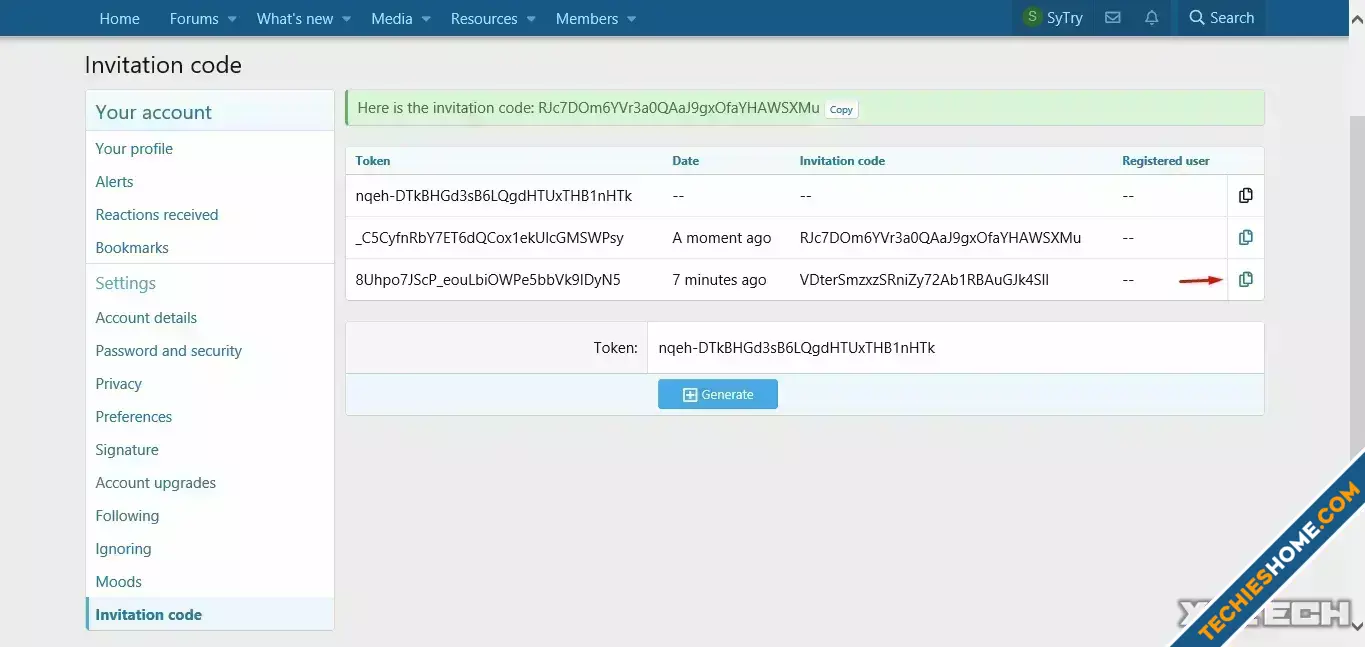Screen dimensions: 1365x647
Task: Click invitation code RJc7DOm6YVr3a0QAaJ9gxOfaYHAWSXMu in table
Action: pyautogui.click(x=940, y=238)
